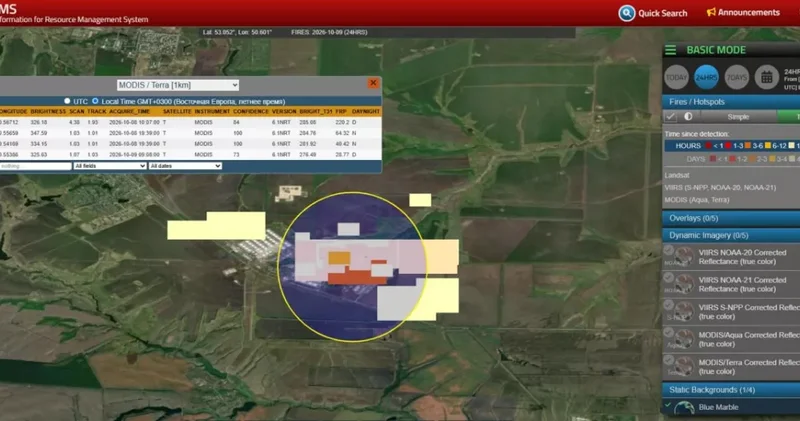800x421 pixels.
Task: Select the UTC radio button
Action: point(67,101)
